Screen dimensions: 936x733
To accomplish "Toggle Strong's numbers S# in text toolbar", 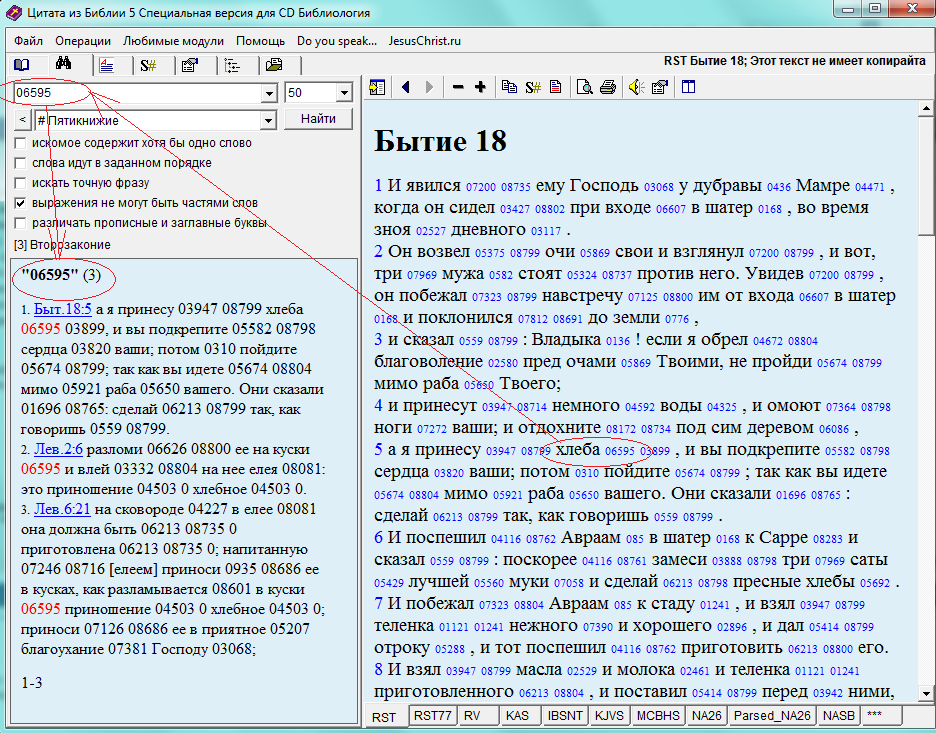I will [532, 87].
